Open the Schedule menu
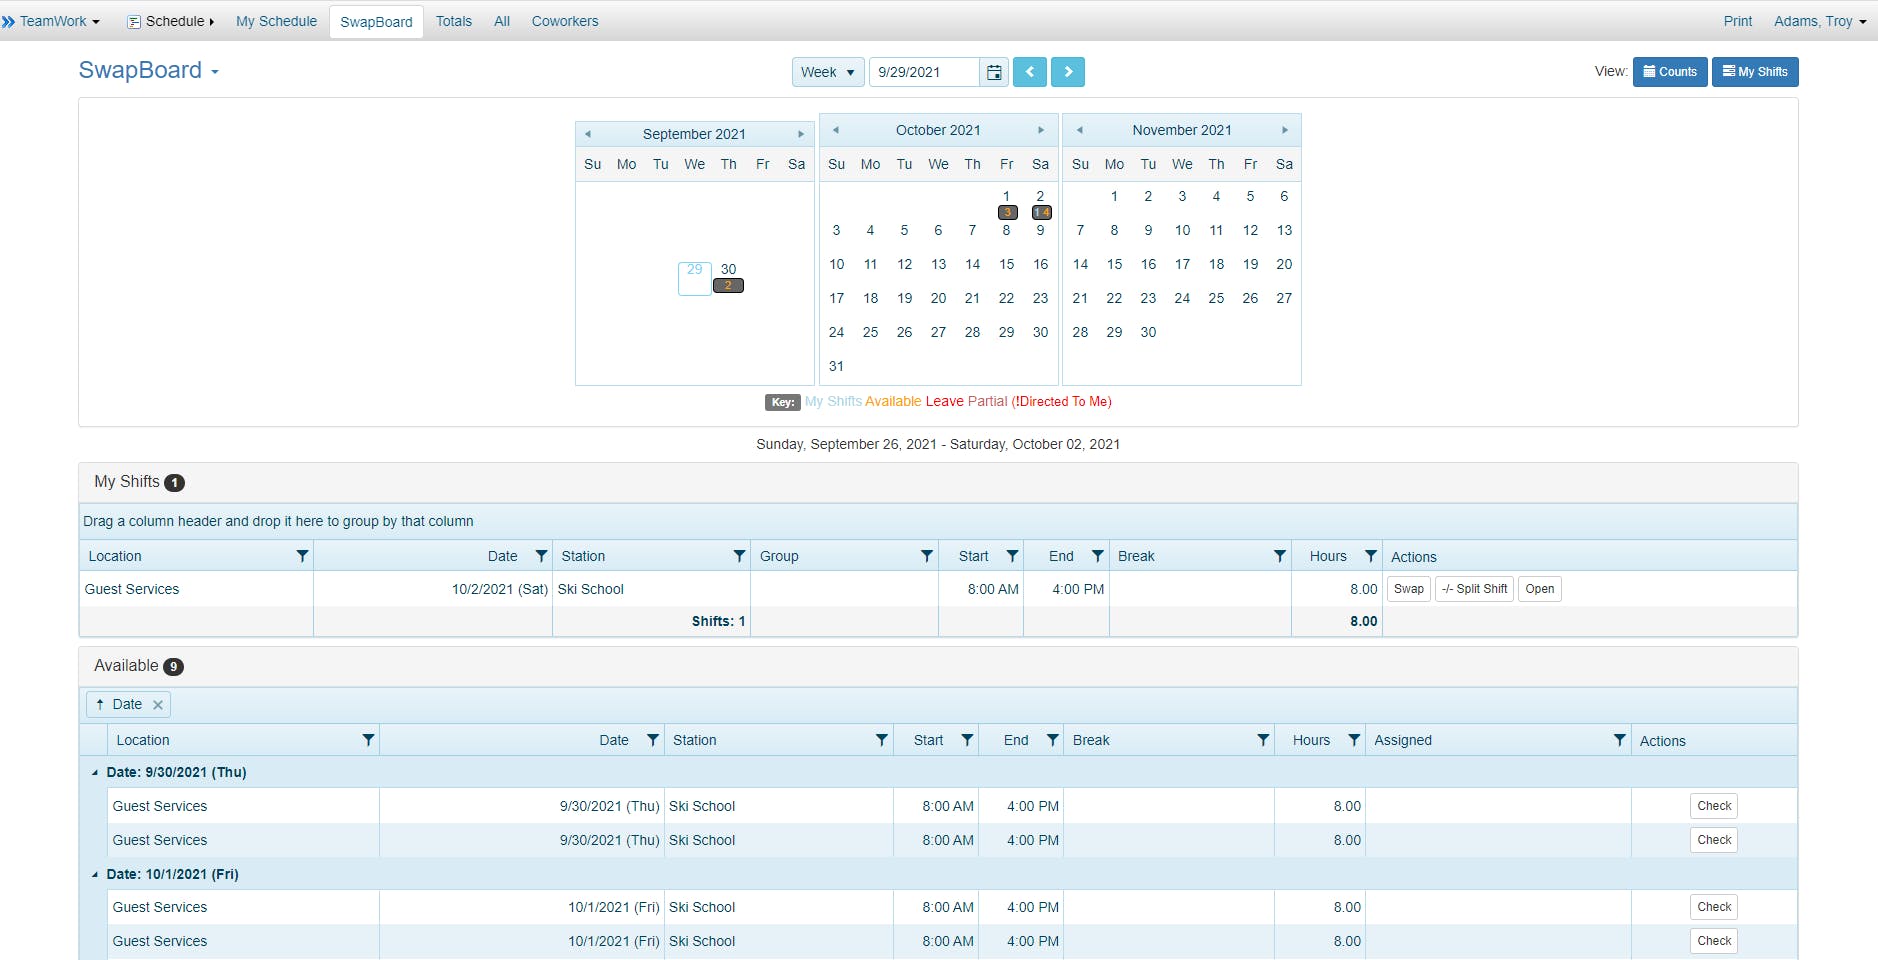 170,20
